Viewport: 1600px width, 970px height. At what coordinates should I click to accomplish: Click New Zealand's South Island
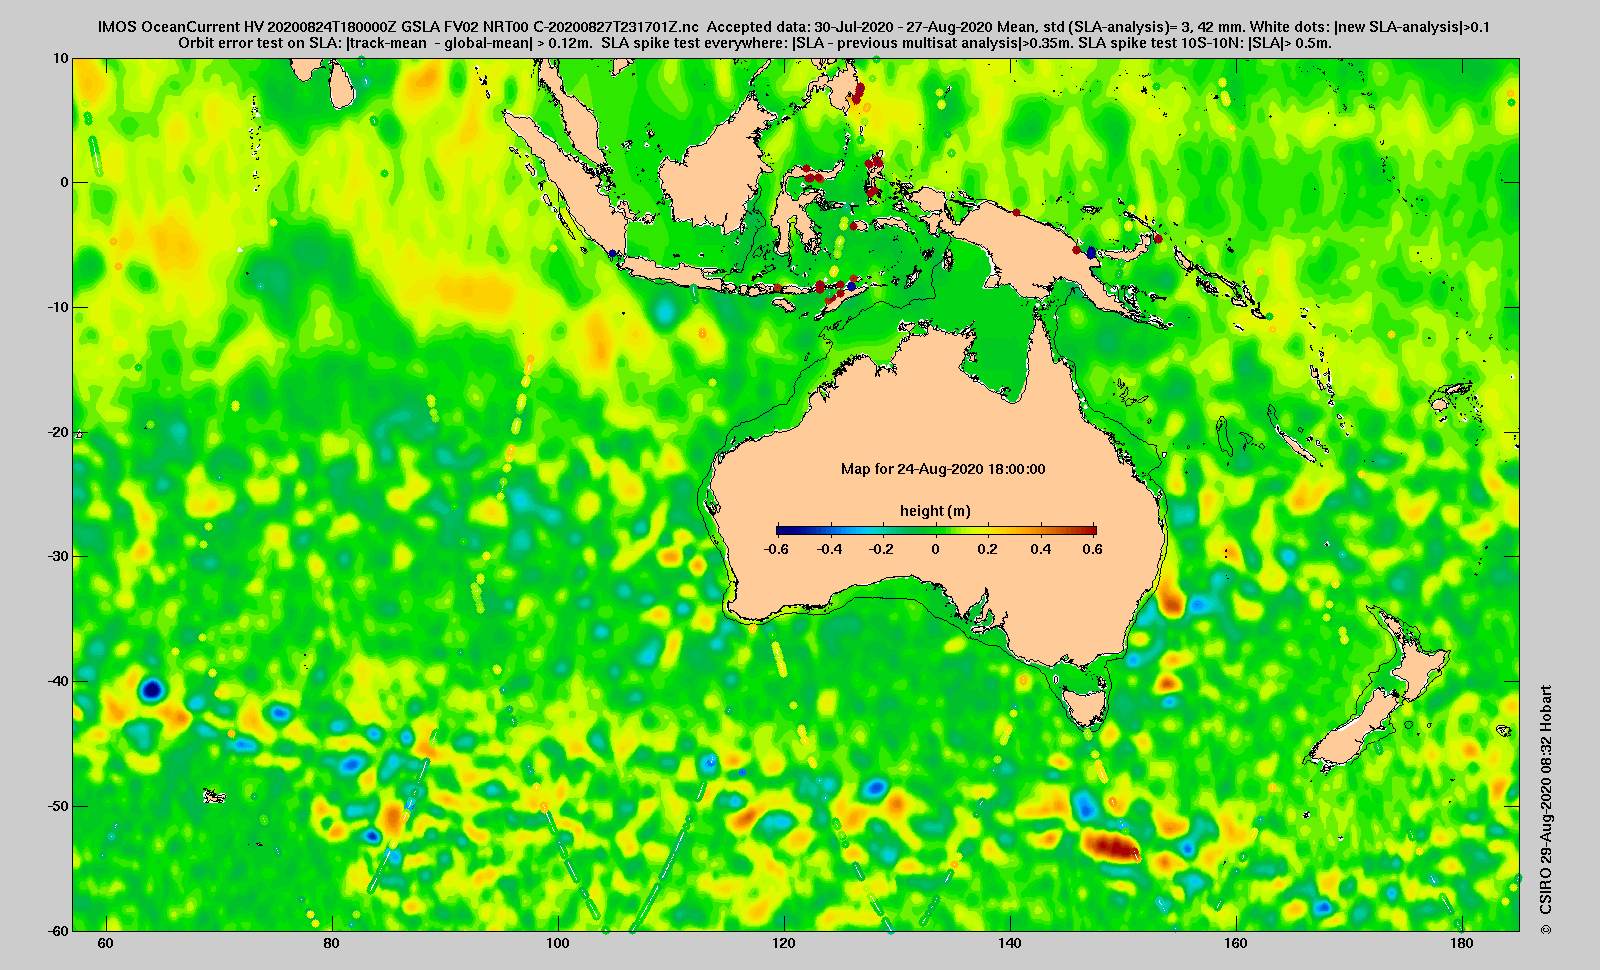coord(1350,733)
